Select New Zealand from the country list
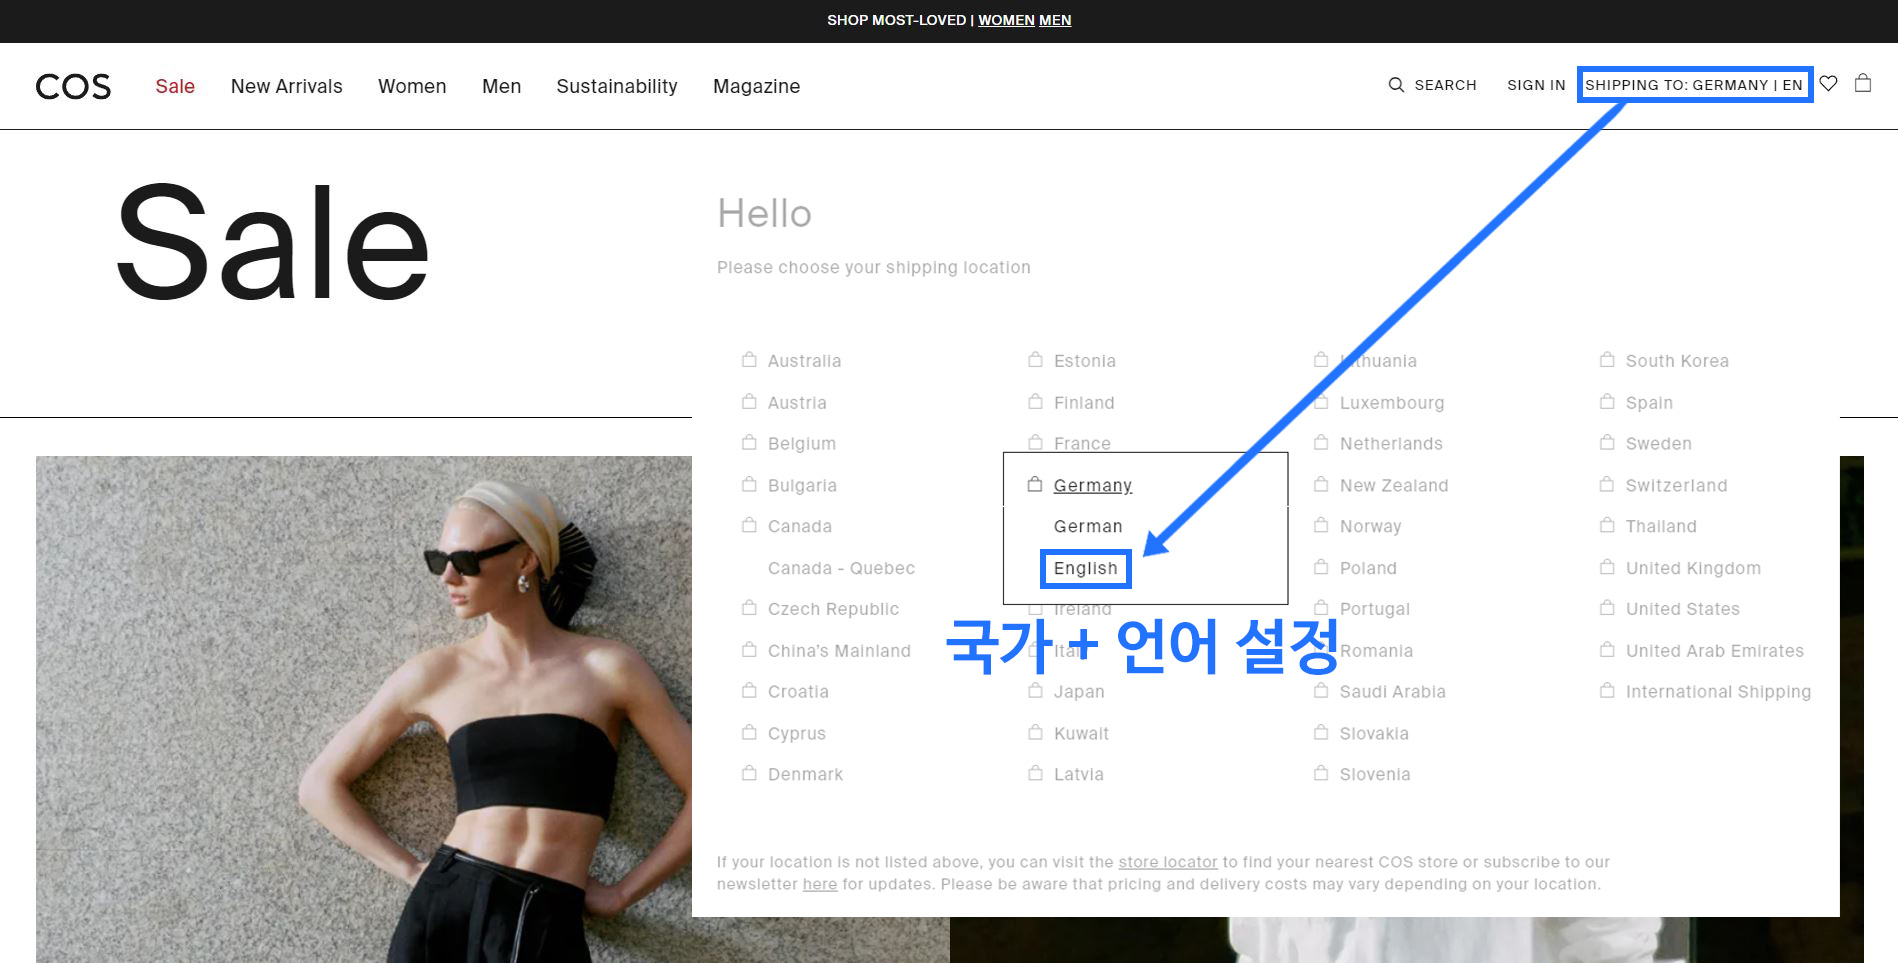The width and height of the screenshot is (1898, 963). click(1394, 486)
